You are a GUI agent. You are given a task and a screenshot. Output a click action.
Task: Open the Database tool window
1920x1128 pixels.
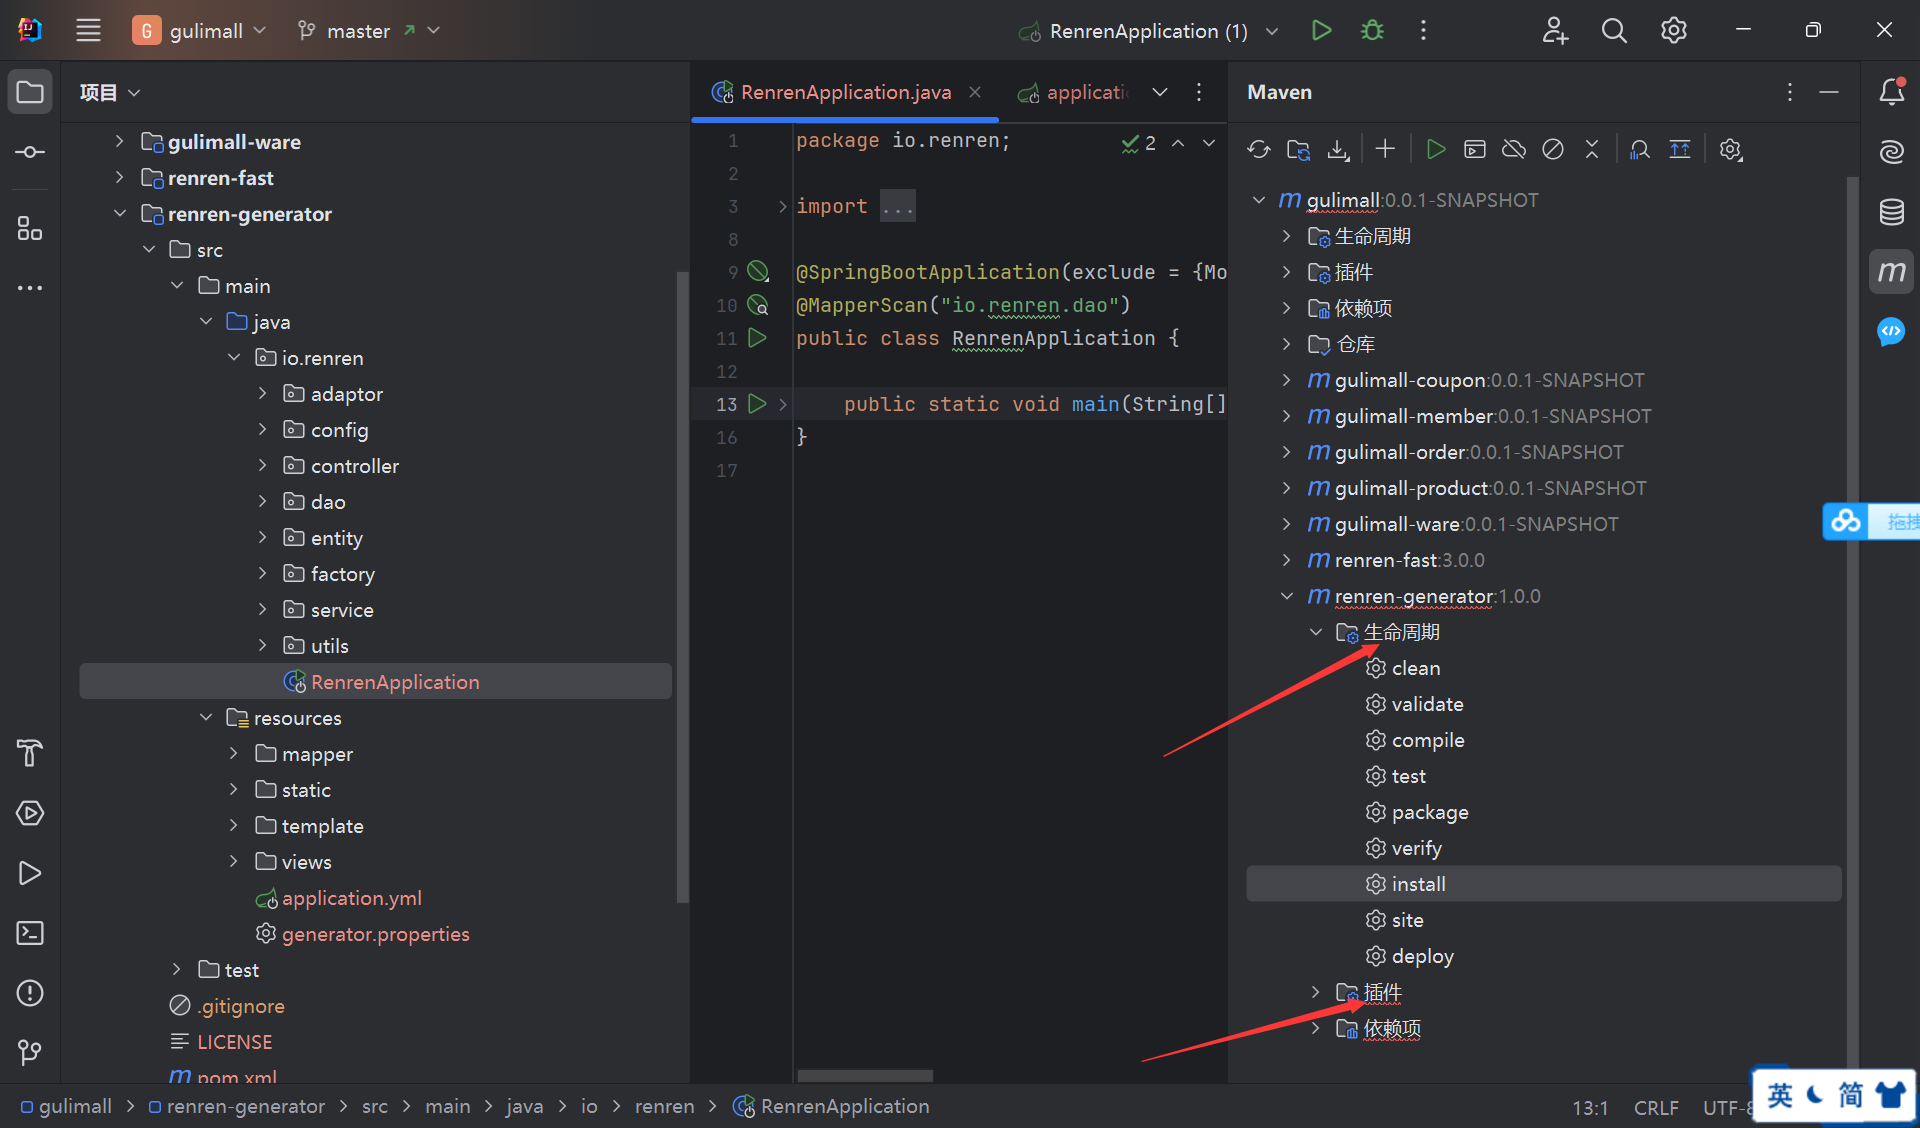coord(1891,212)
